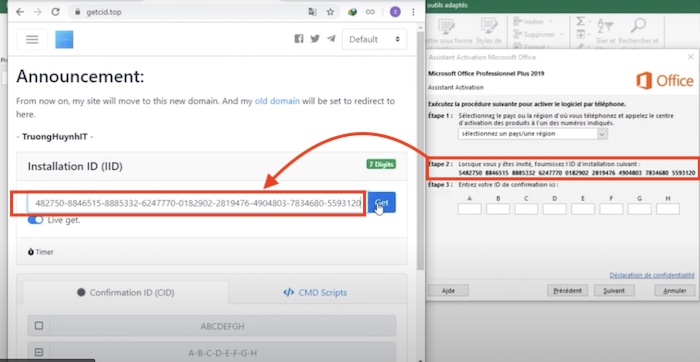Screen dimensions: 700x362
Task: Expand the Supprimer dropdown arrow in Excel
Action: [562, 34]
